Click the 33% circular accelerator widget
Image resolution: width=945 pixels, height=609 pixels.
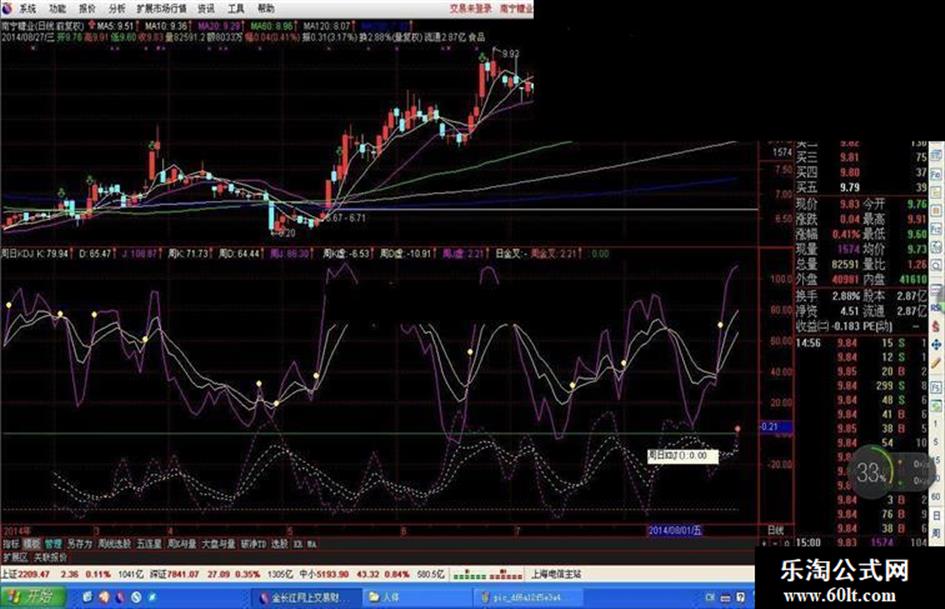871,472
